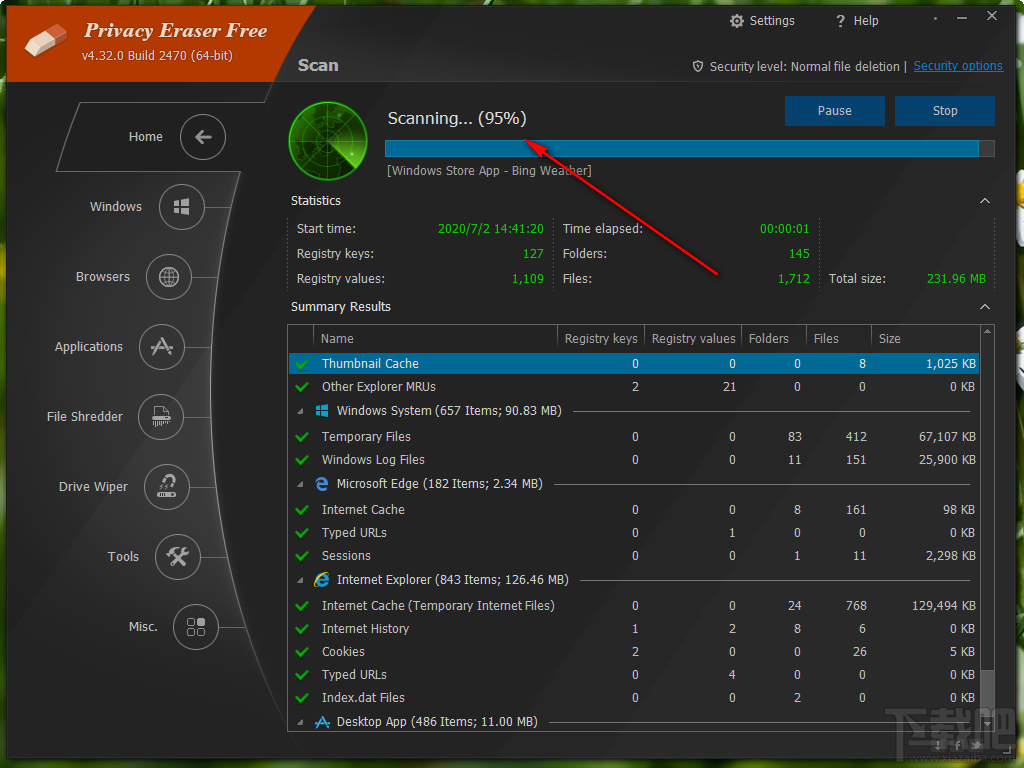1024x768 pixels.
Task: Collapse the Internet Explorer group
Action: 300,581
